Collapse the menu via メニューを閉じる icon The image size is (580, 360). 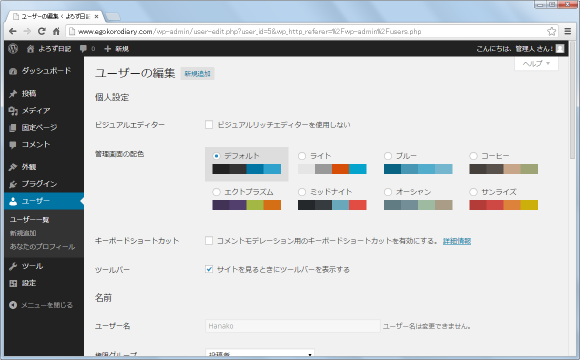click(13, 305)
